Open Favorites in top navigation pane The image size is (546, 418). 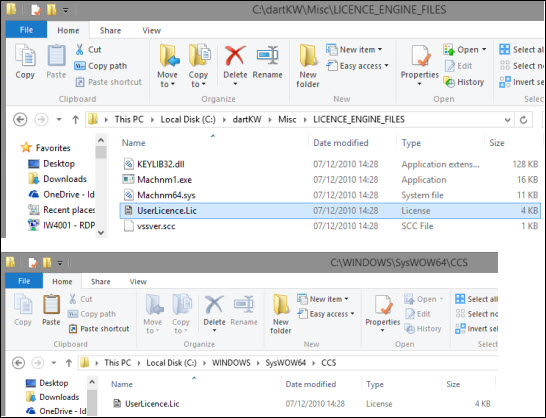(x=53, y=148)
